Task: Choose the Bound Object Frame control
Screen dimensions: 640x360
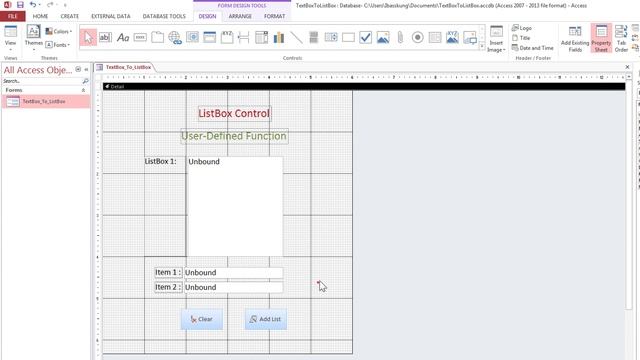Action: point(452,38)
